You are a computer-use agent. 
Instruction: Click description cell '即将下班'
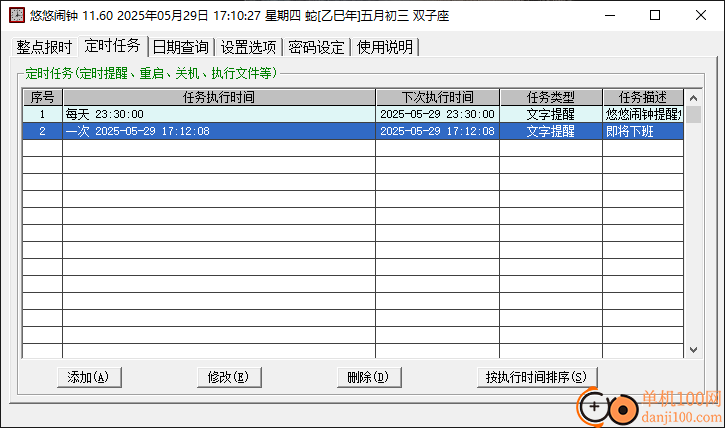[x=643, y=131]
